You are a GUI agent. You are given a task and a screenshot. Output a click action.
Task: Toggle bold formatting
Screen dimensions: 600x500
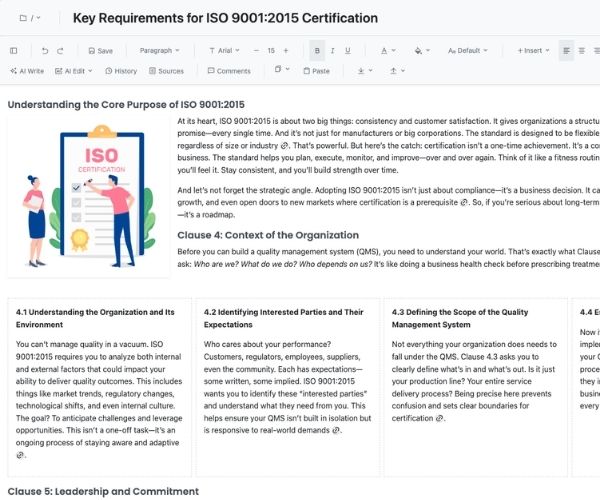(x=318, y=50)
